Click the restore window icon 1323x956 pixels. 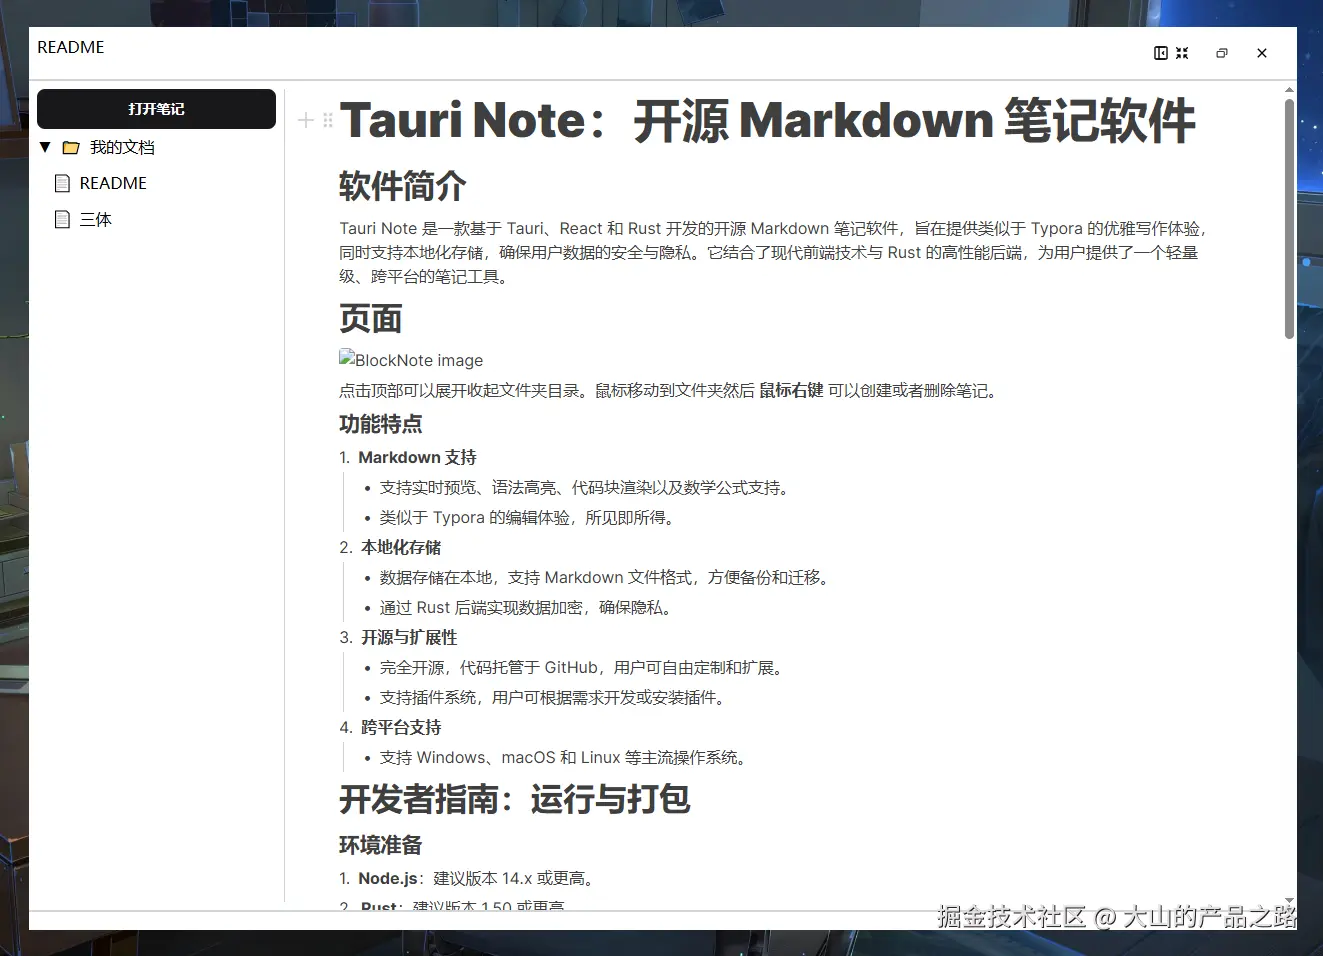point(1221,53)
